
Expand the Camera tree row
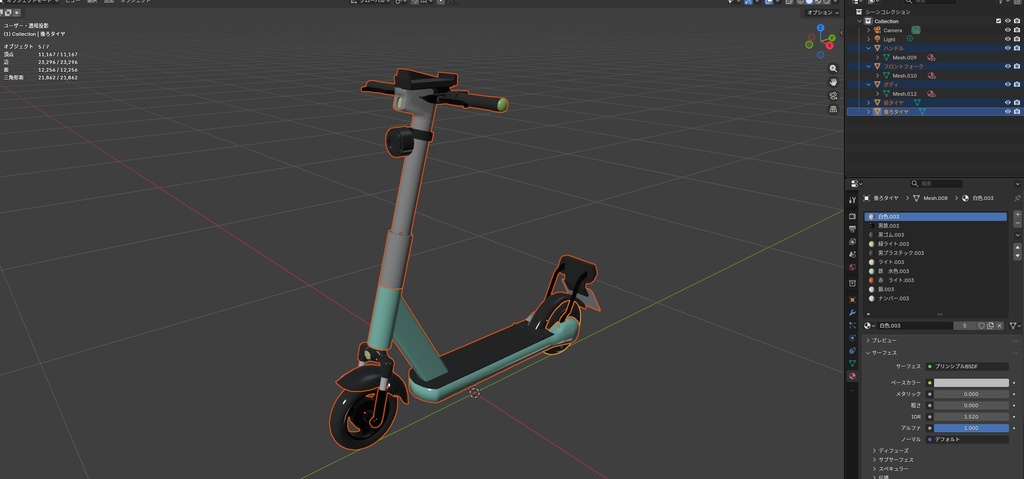pos(869,30)
